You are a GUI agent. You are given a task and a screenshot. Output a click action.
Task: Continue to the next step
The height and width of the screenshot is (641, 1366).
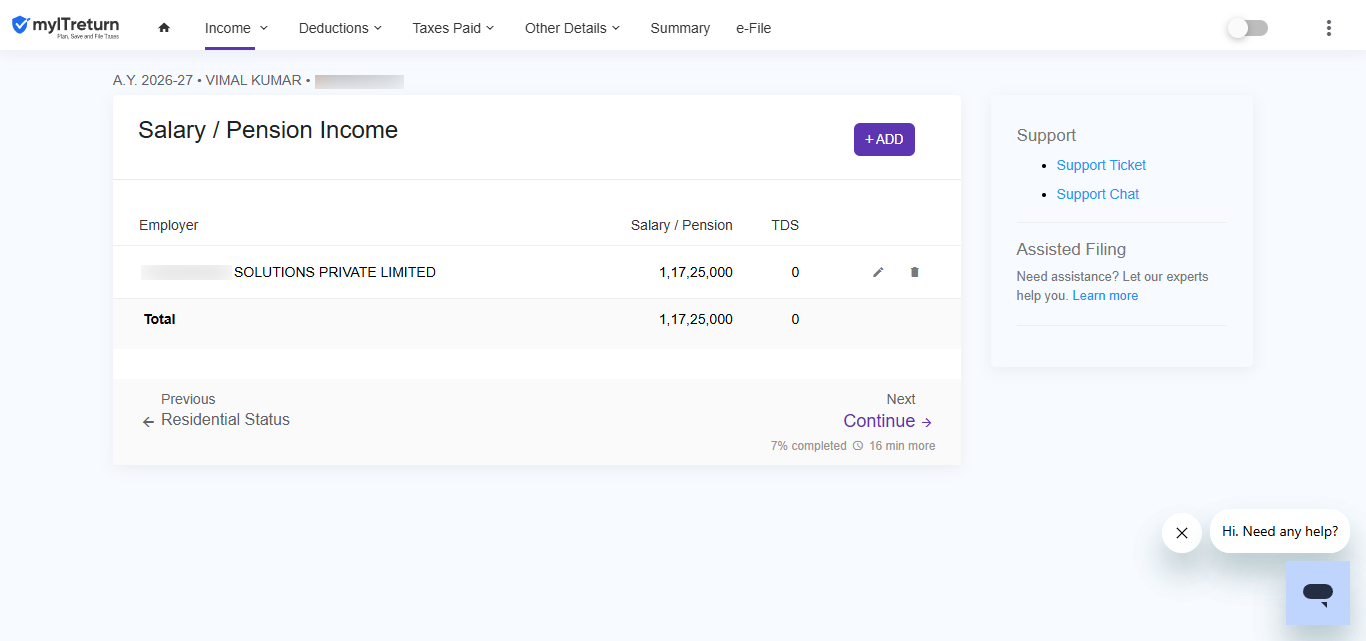point(888,421)
